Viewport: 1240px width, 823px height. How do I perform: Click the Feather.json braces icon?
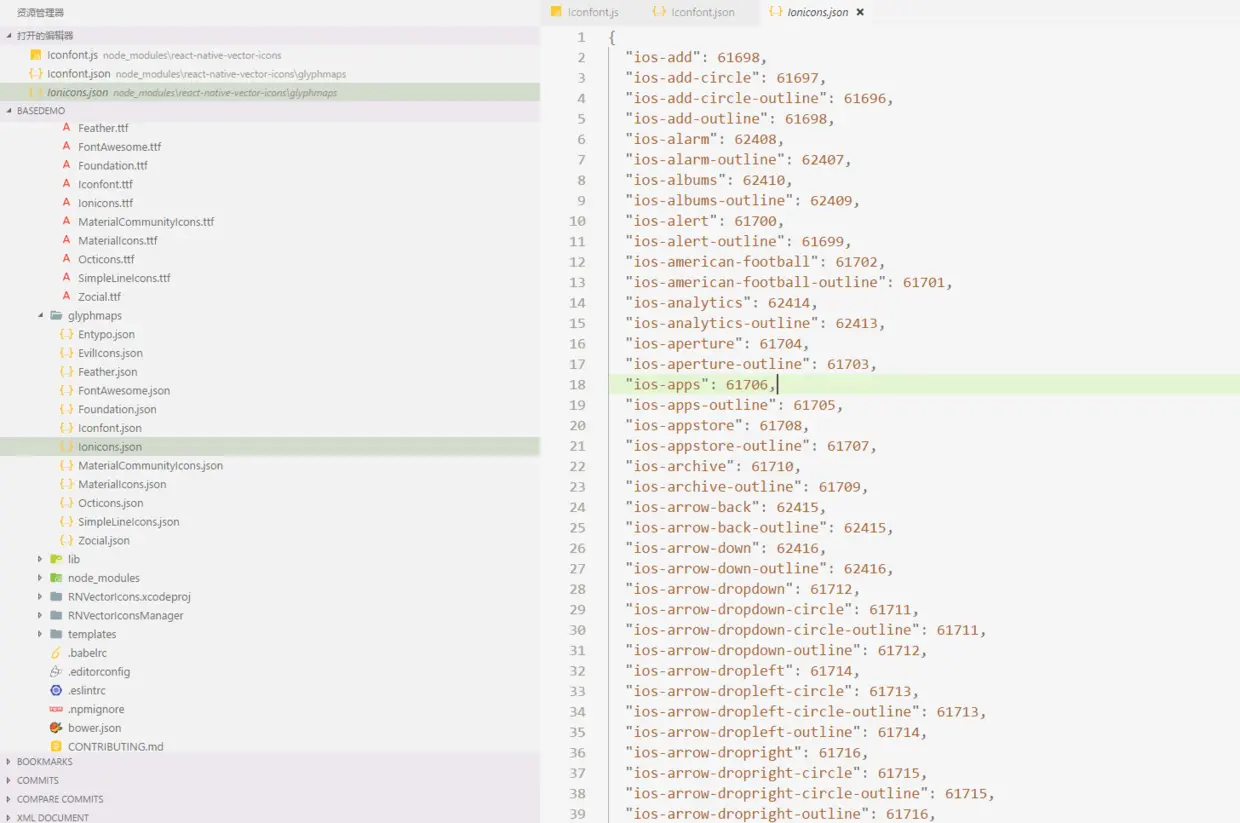[67, 372]
